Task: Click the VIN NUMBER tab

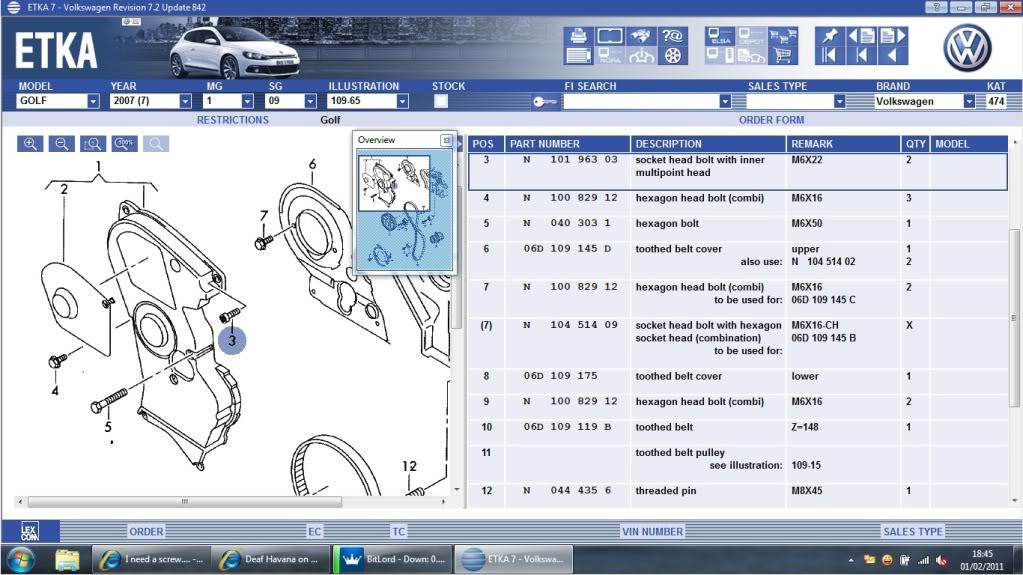Action: pyautogui.click(x=652, y=531)
